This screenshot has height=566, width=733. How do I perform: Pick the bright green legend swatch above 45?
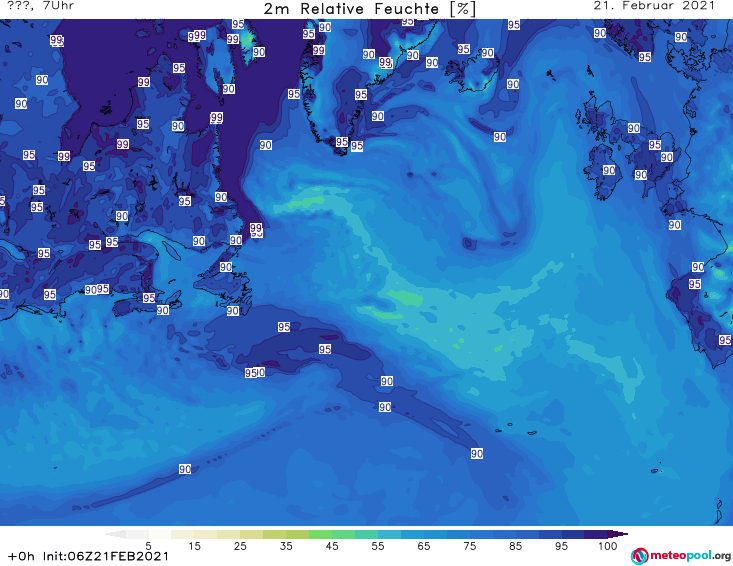click(x=320, y=534)
